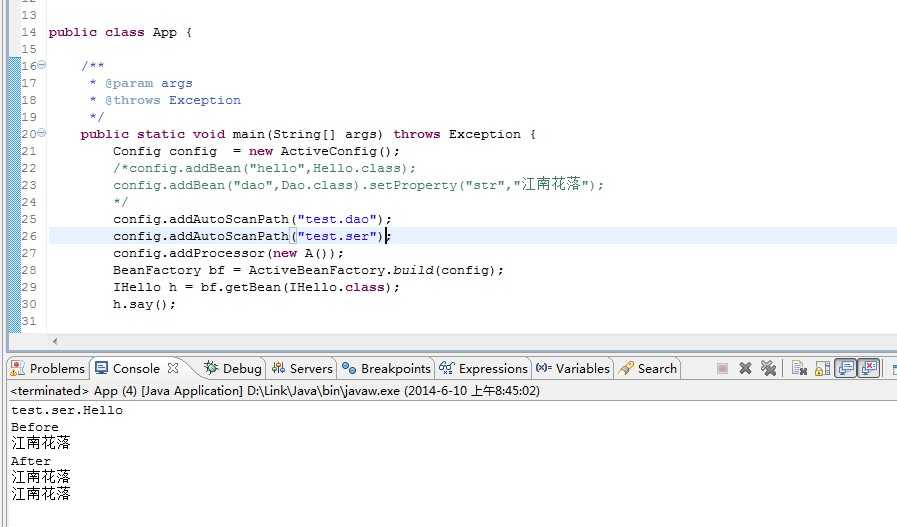Switch to the Breakpoints tab
This screenshot has height=527, width=897.
coord(387,368)
